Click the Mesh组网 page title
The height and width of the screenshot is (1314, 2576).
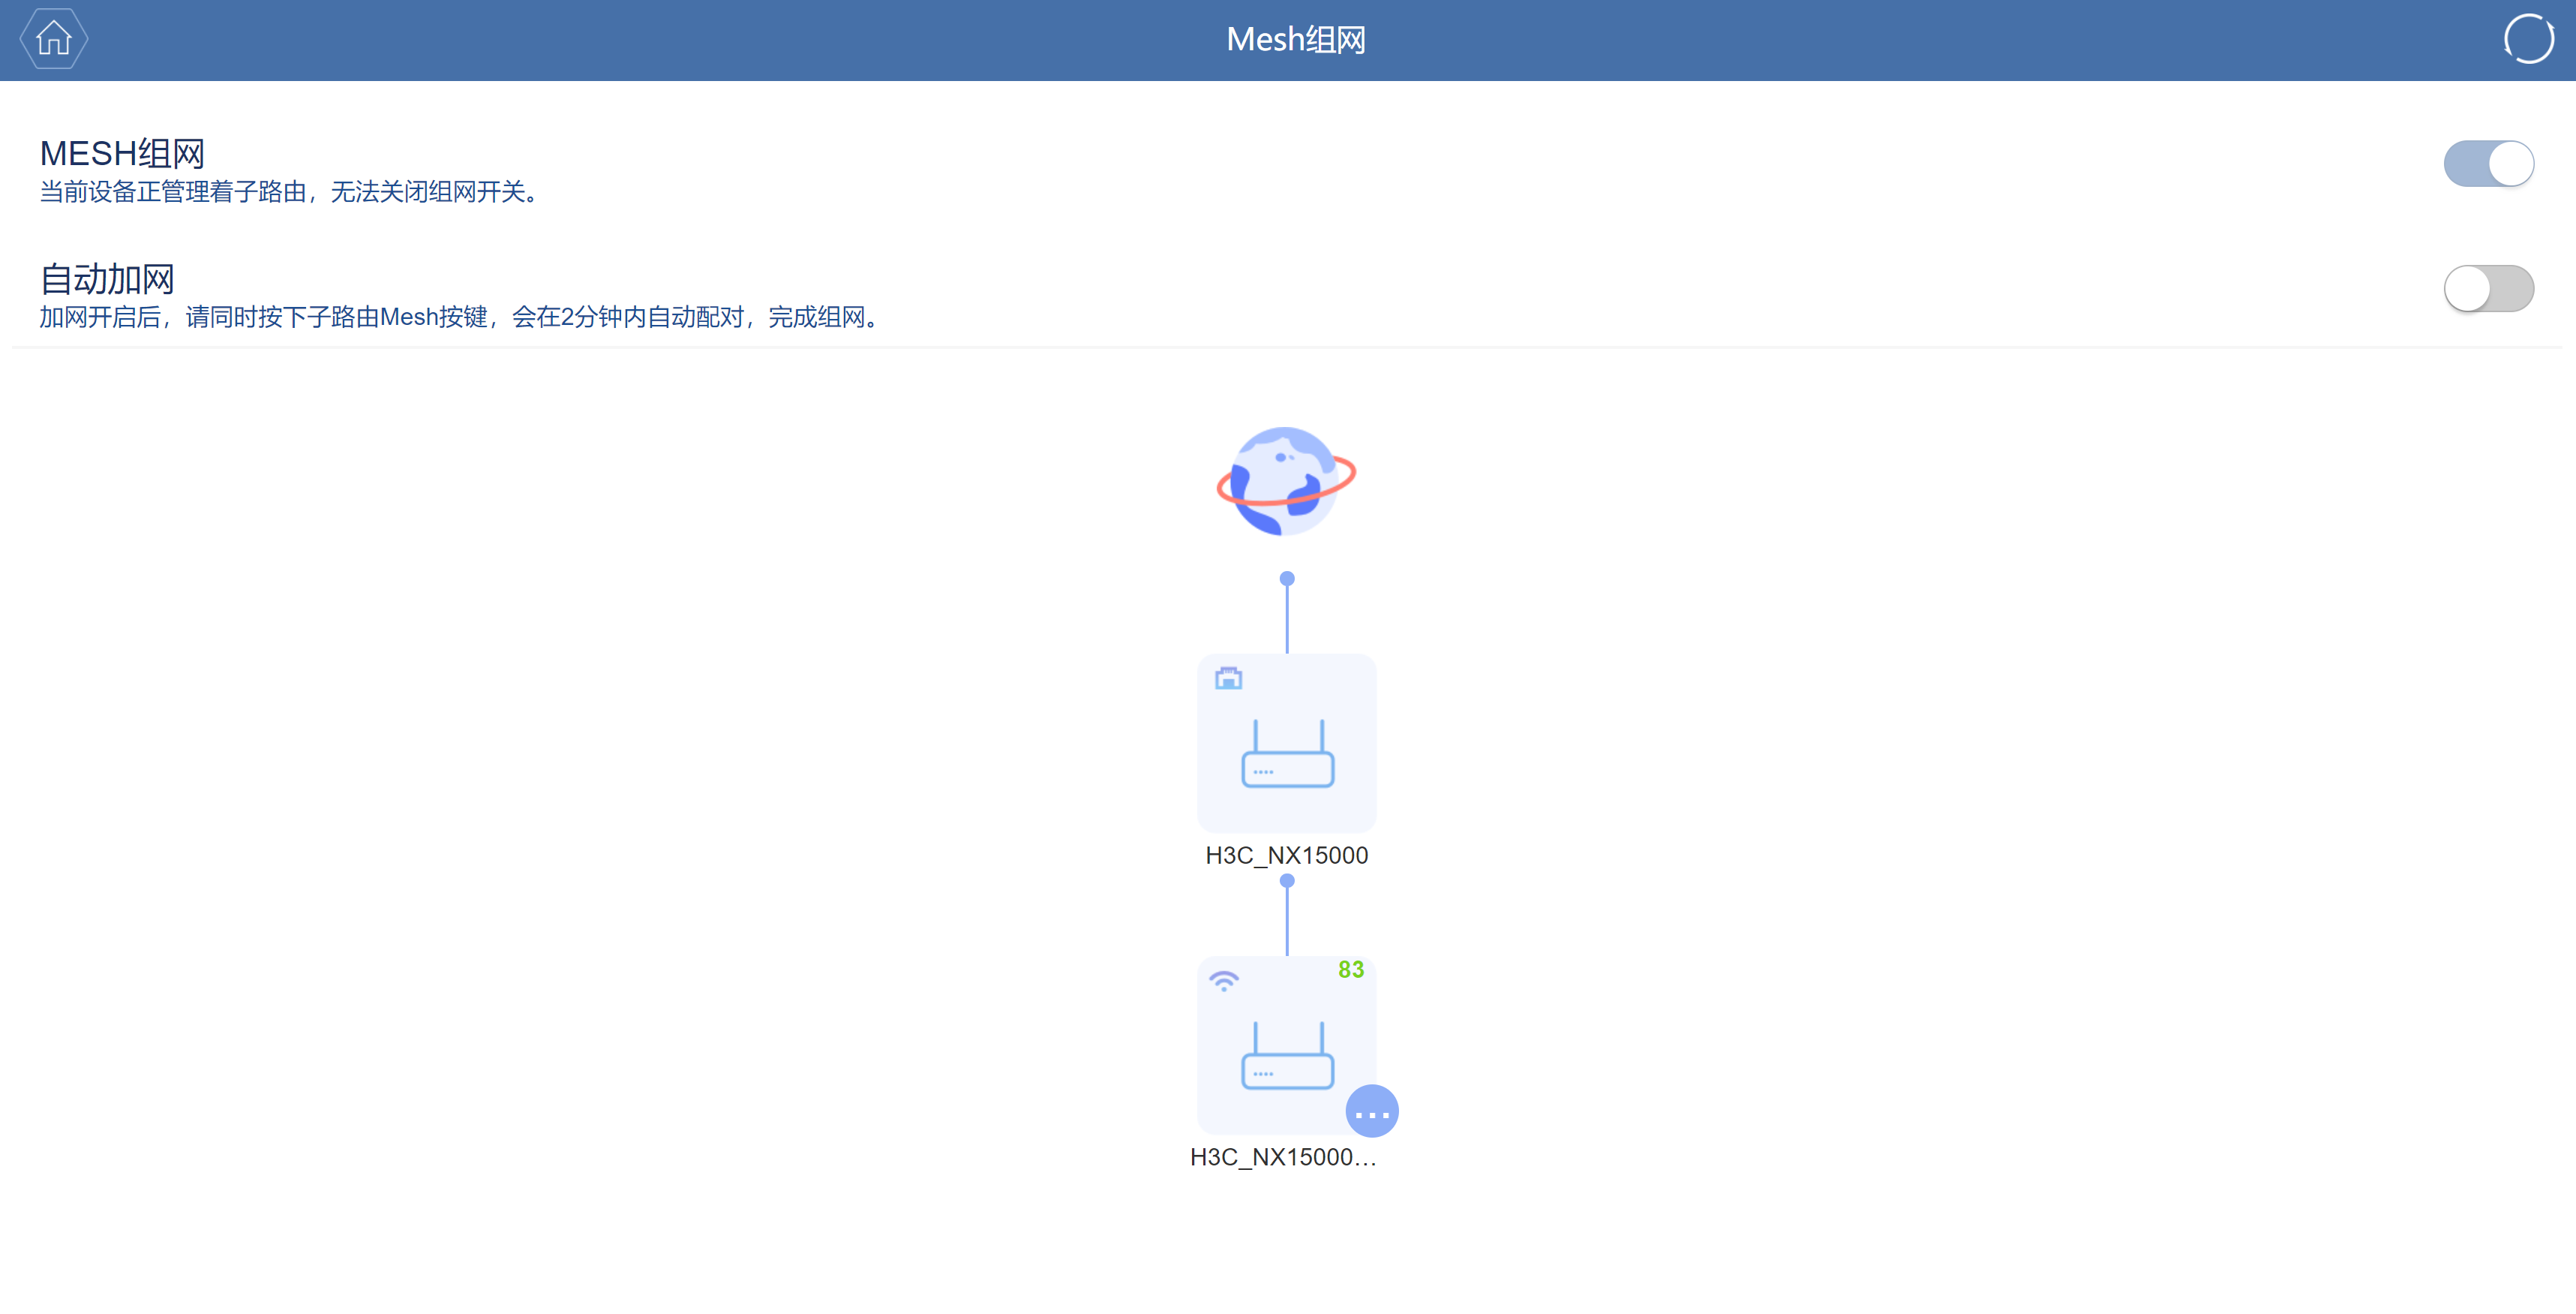click(1296, 40)
